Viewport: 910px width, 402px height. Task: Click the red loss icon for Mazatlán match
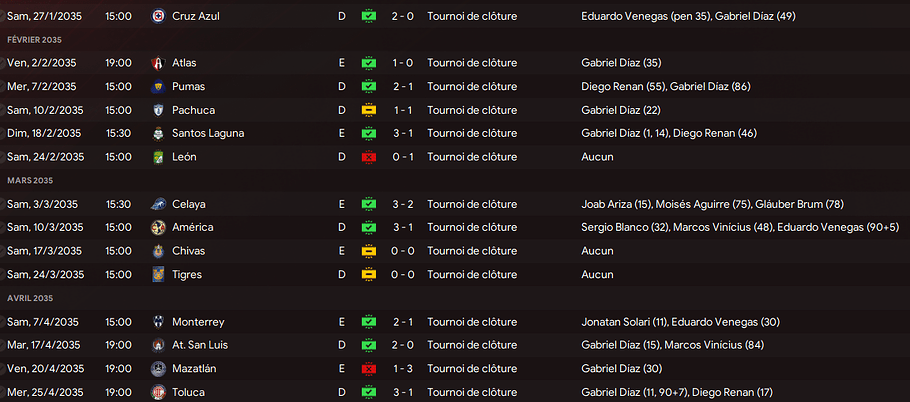point(368,369)
